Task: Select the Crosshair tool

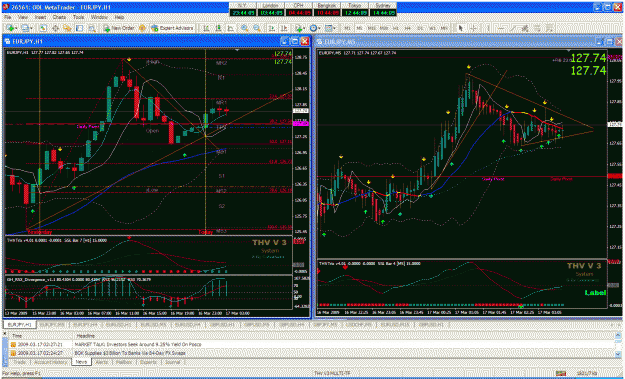Action: [x=473, y=28]
